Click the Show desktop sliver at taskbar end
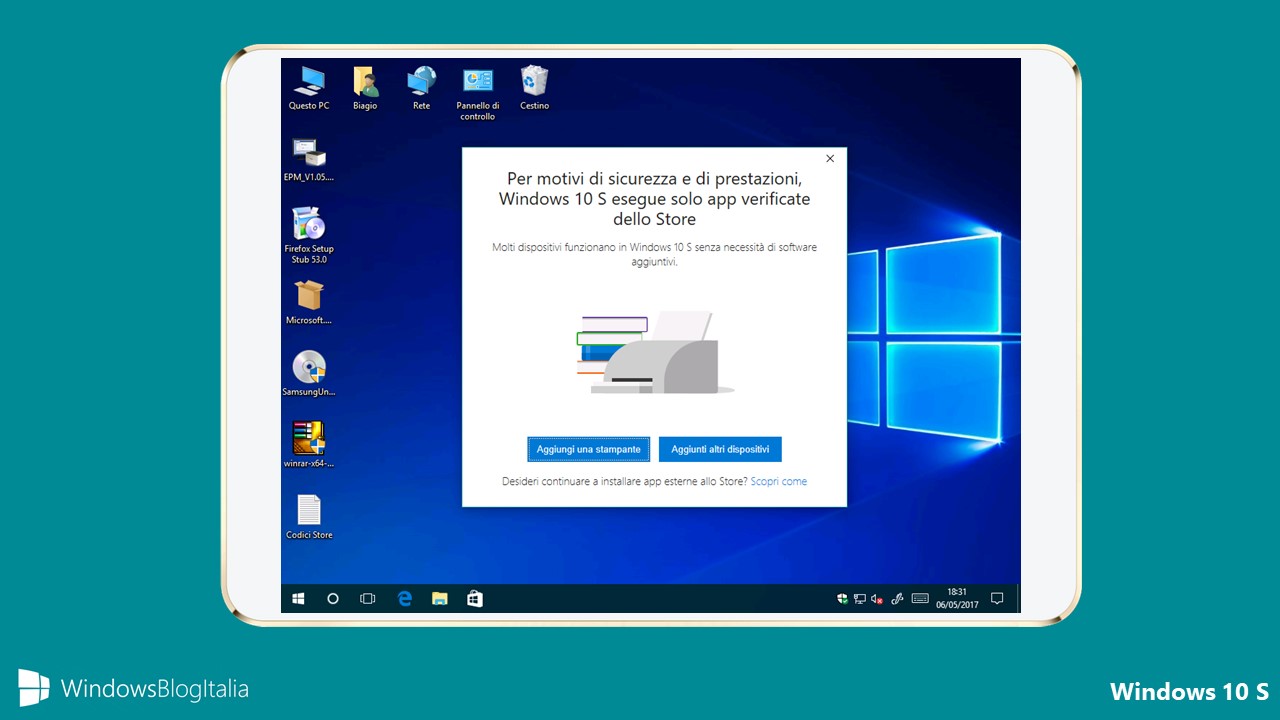Screen dimensions: 1280x720 point(1018,599)
